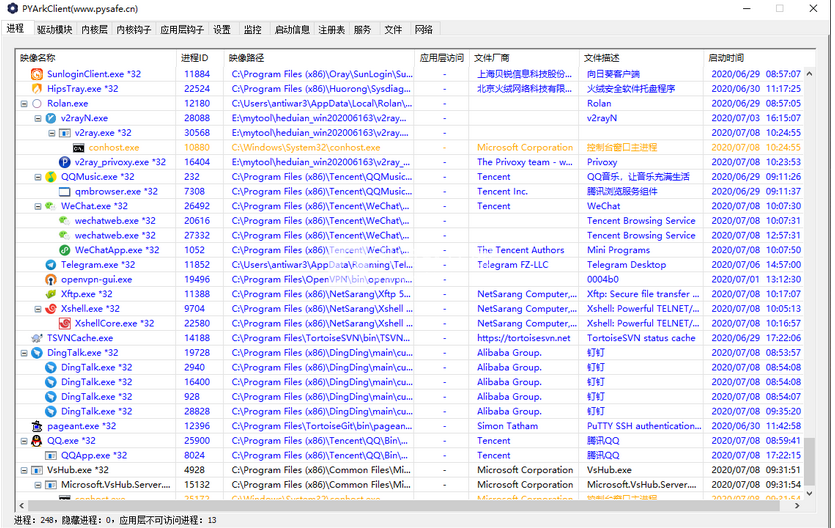This screenshot has width=835, height=528.
Task: Click the HipsTray.exe flame icon
Action: coord(37,89)
